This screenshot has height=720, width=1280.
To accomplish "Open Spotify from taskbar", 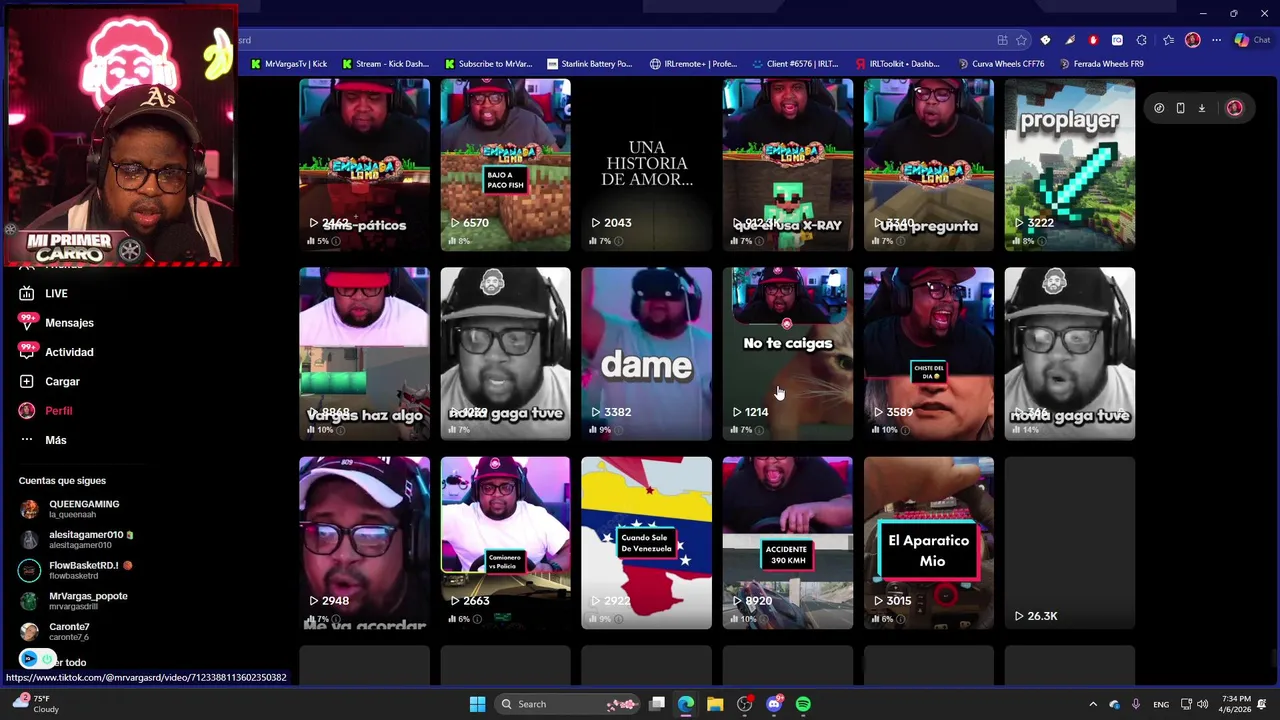I will pos(803,704).
